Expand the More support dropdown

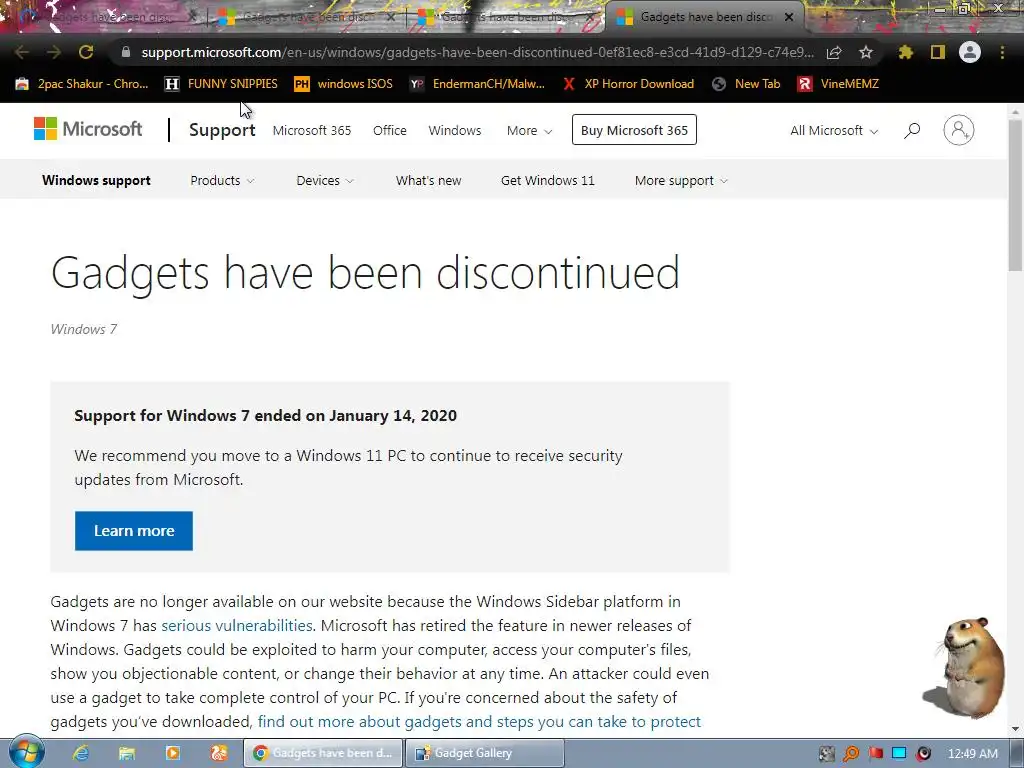tap(681, 181)
